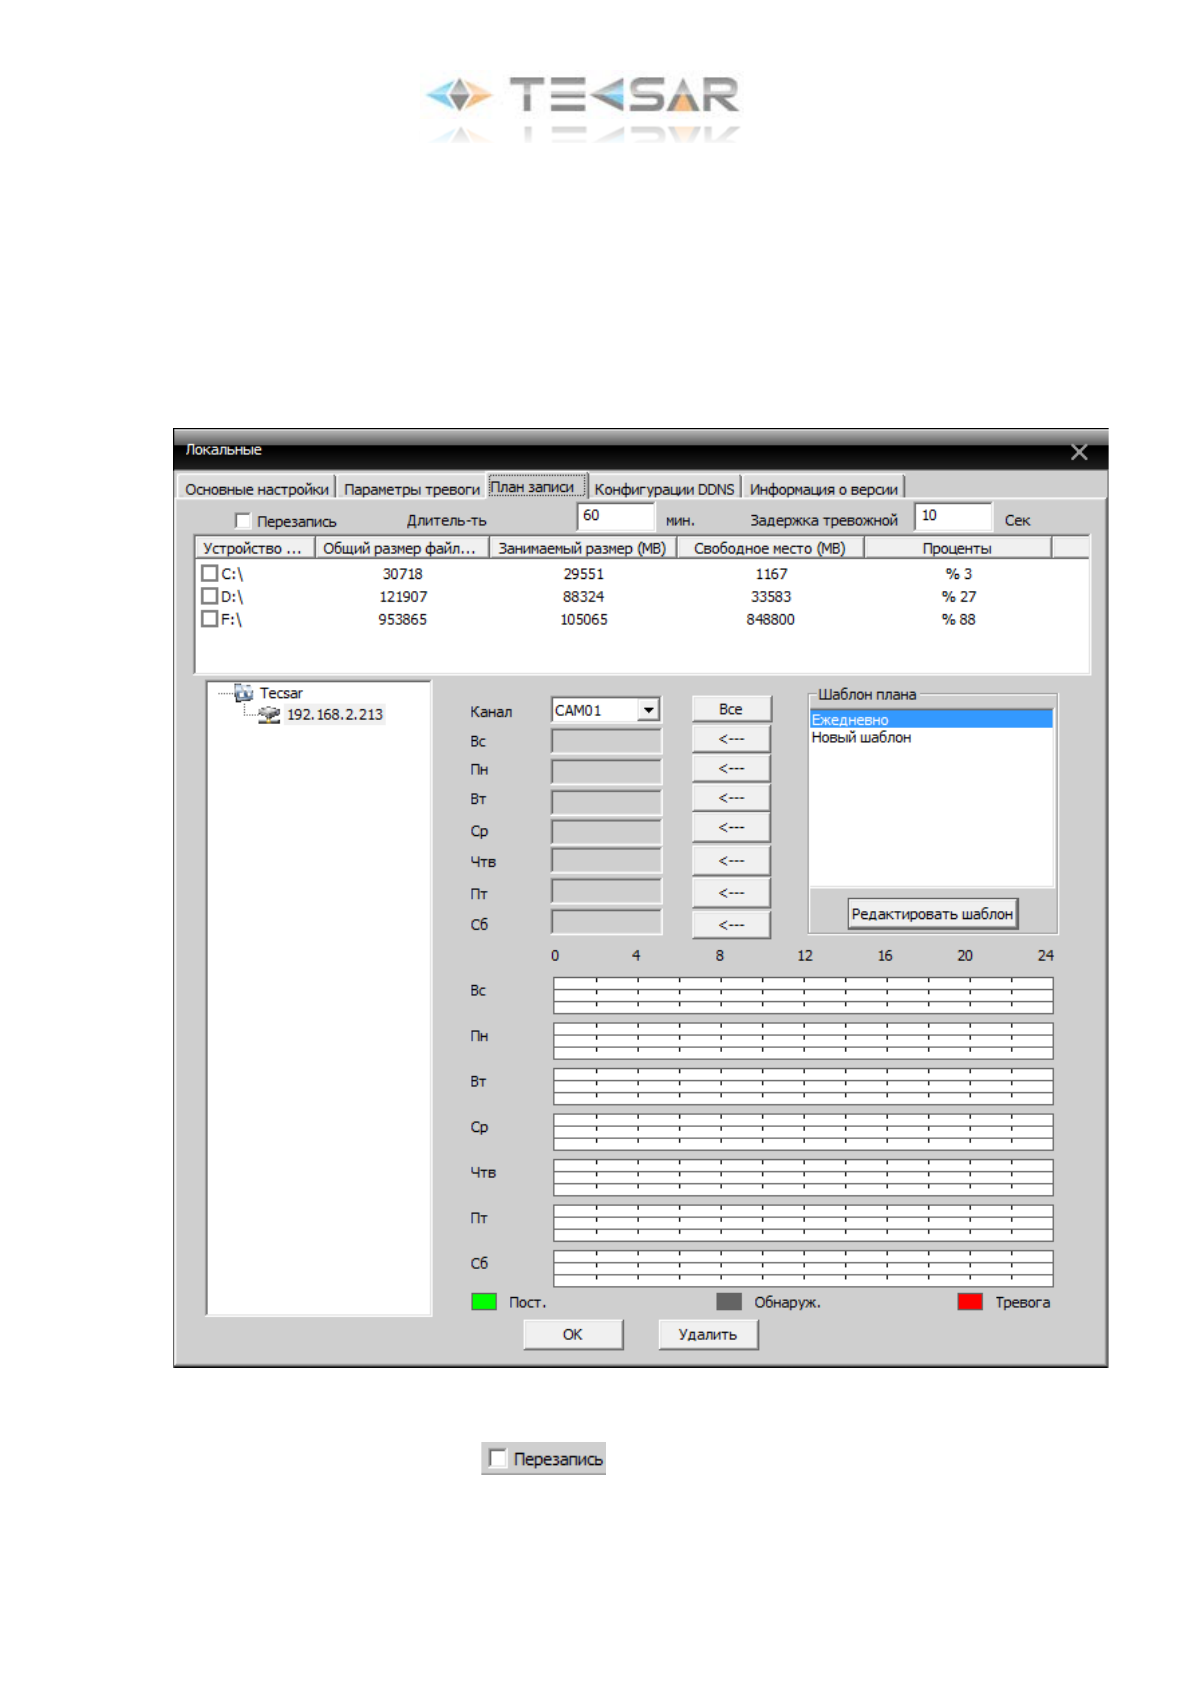The height and width of the screenshot is (1684, 1191).
Task: Click the Длитель-ть minutes input field
Action: click(615, 516)
